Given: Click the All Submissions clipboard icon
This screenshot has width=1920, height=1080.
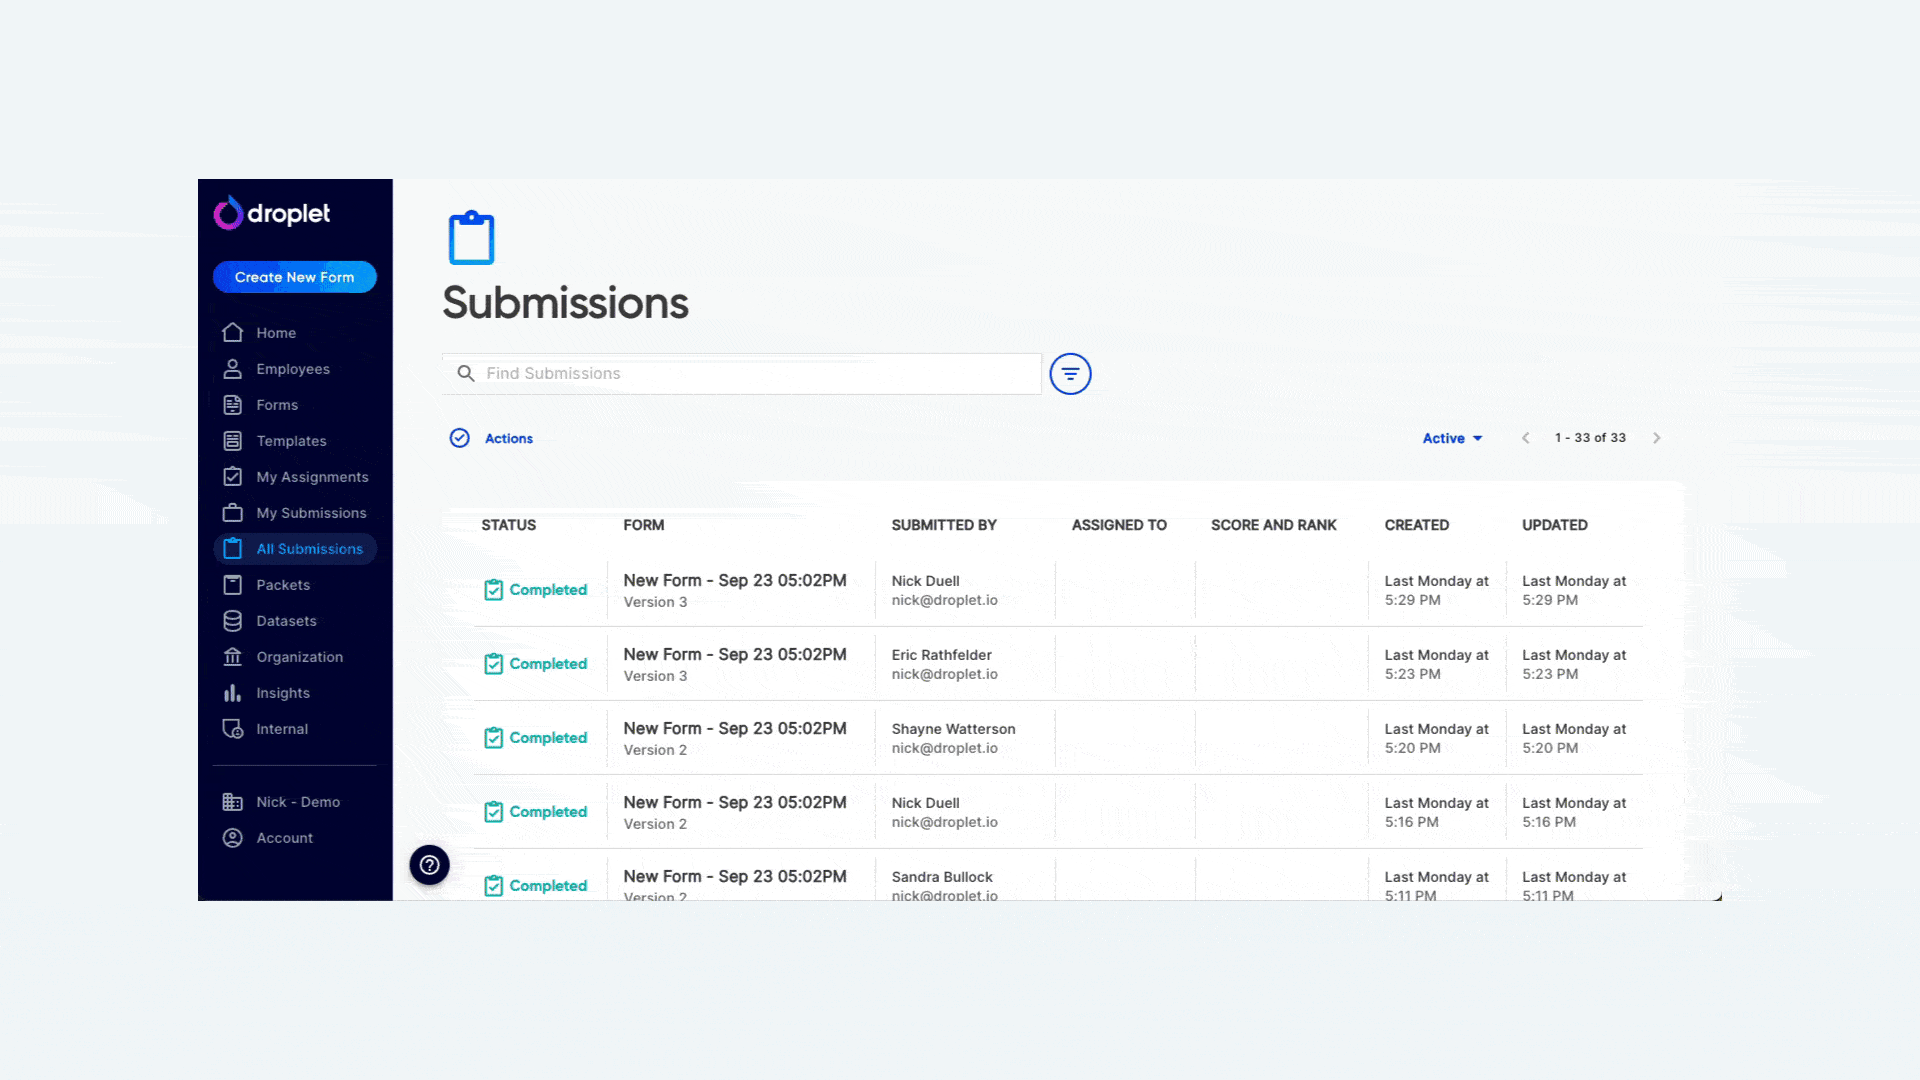Looking at the screenshot, I should click(x=233, y=548).
